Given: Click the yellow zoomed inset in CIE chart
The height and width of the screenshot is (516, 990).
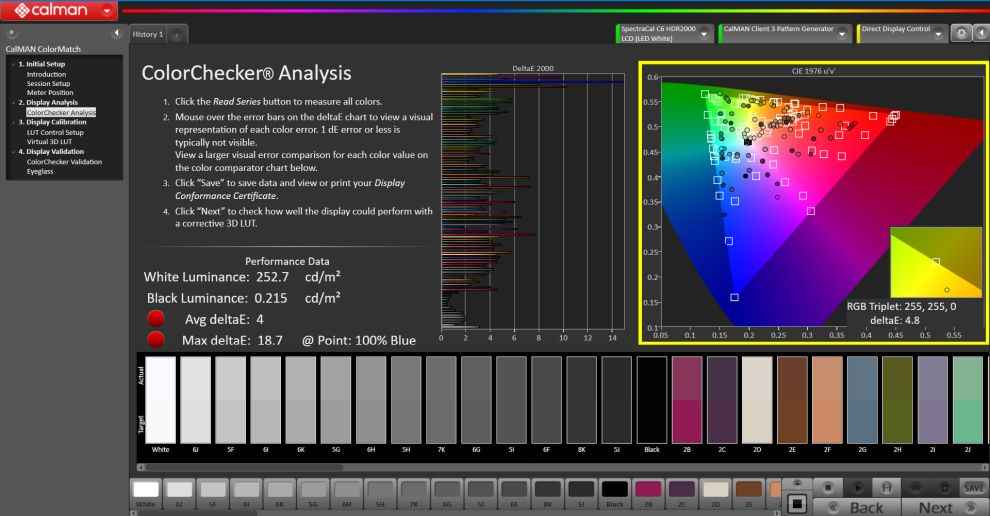Looking at the screenshot, I should pos(936,262).
